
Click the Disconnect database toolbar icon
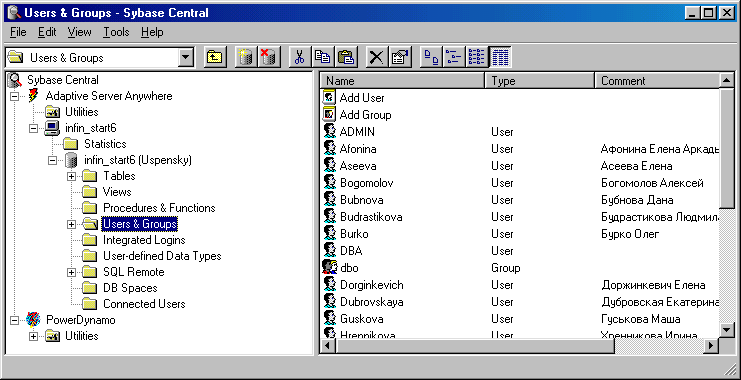point(269,57)
